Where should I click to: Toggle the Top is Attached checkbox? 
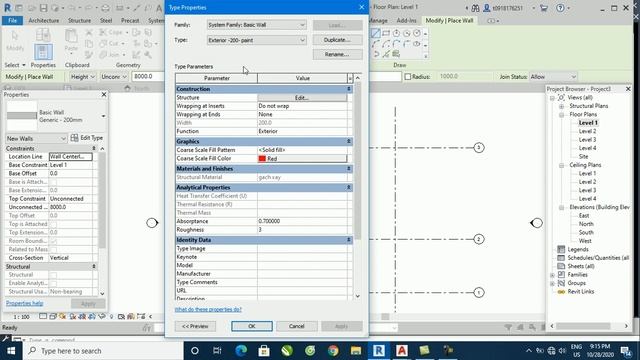click(x=53, y=224)
